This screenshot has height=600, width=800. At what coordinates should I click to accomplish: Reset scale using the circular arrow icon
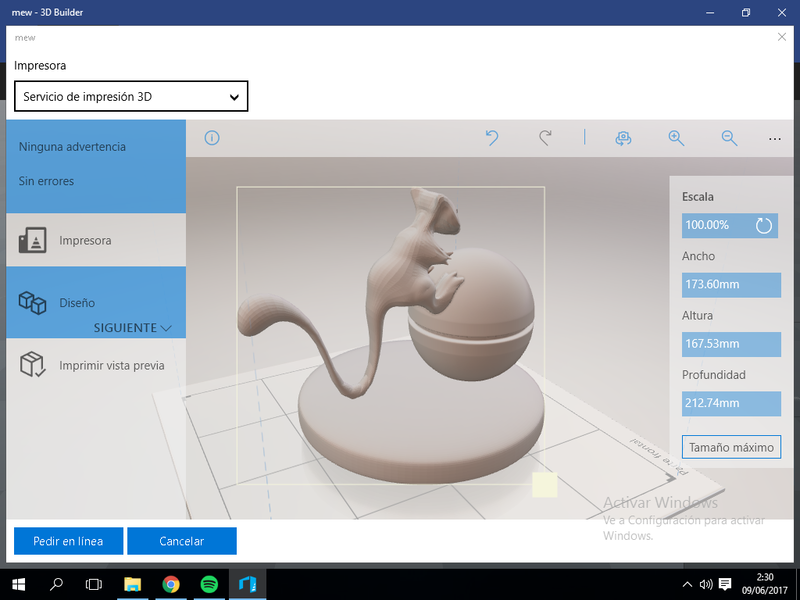764,226
